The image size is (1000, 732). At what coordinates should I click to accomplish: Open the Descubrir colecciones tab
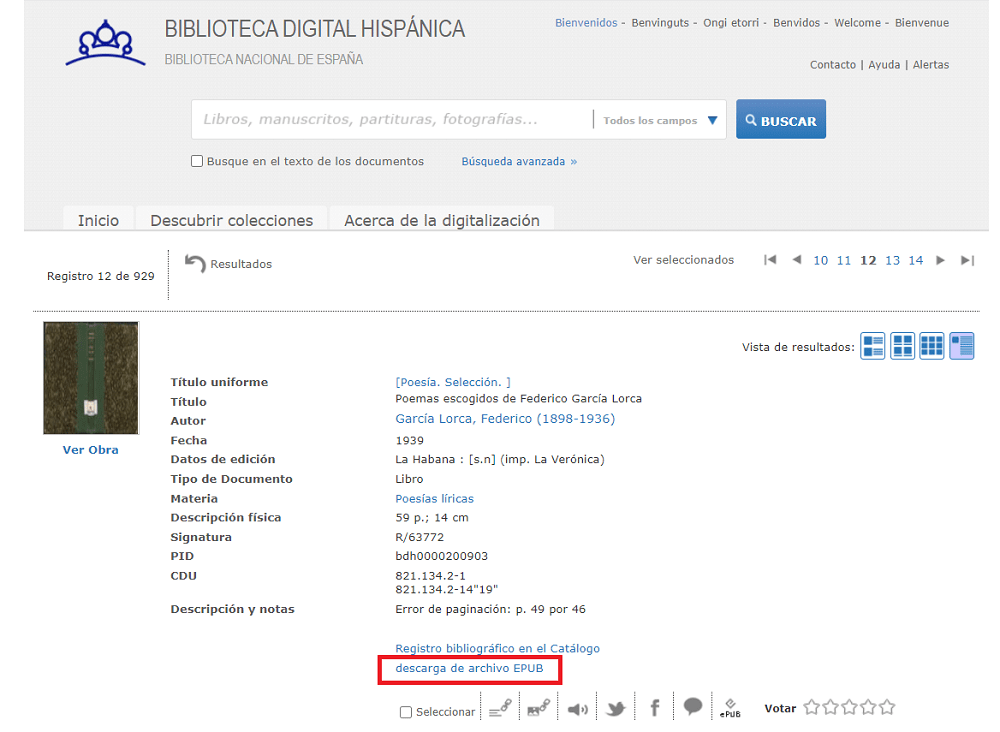tap(232, 220)
